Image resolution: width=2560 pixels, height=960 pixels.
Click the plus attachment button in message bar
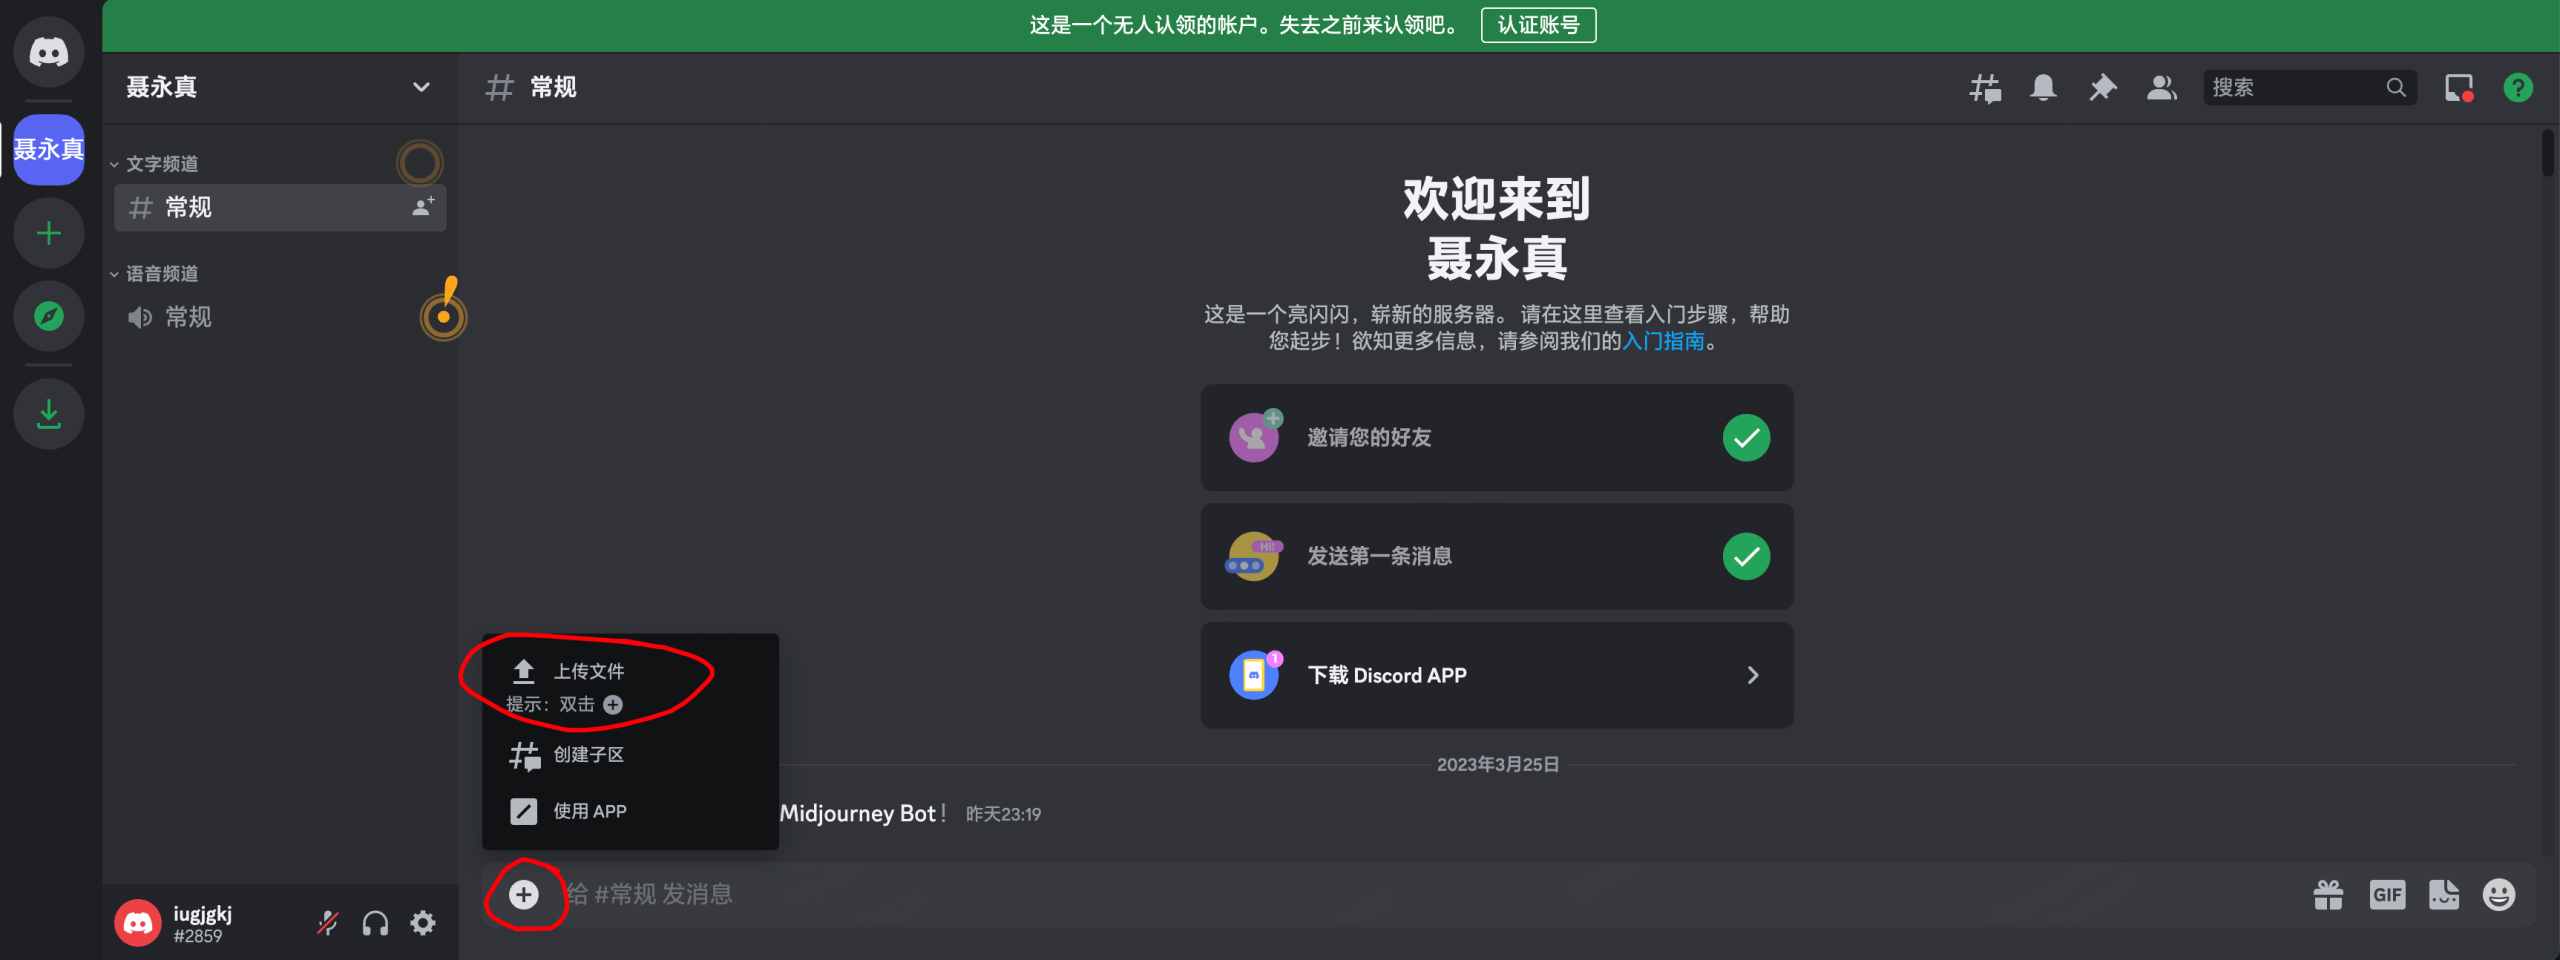[524, 894]
